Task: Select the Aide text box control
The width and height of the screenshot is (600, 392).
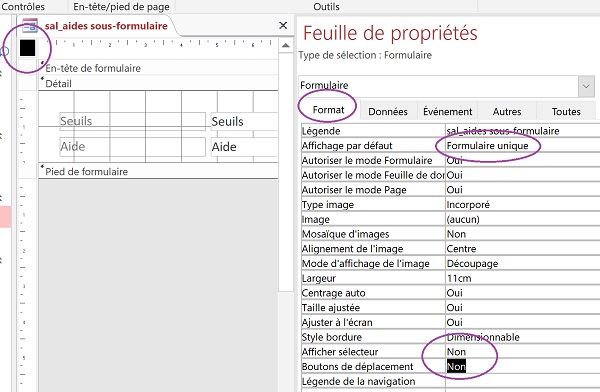Action: point(244,147)
